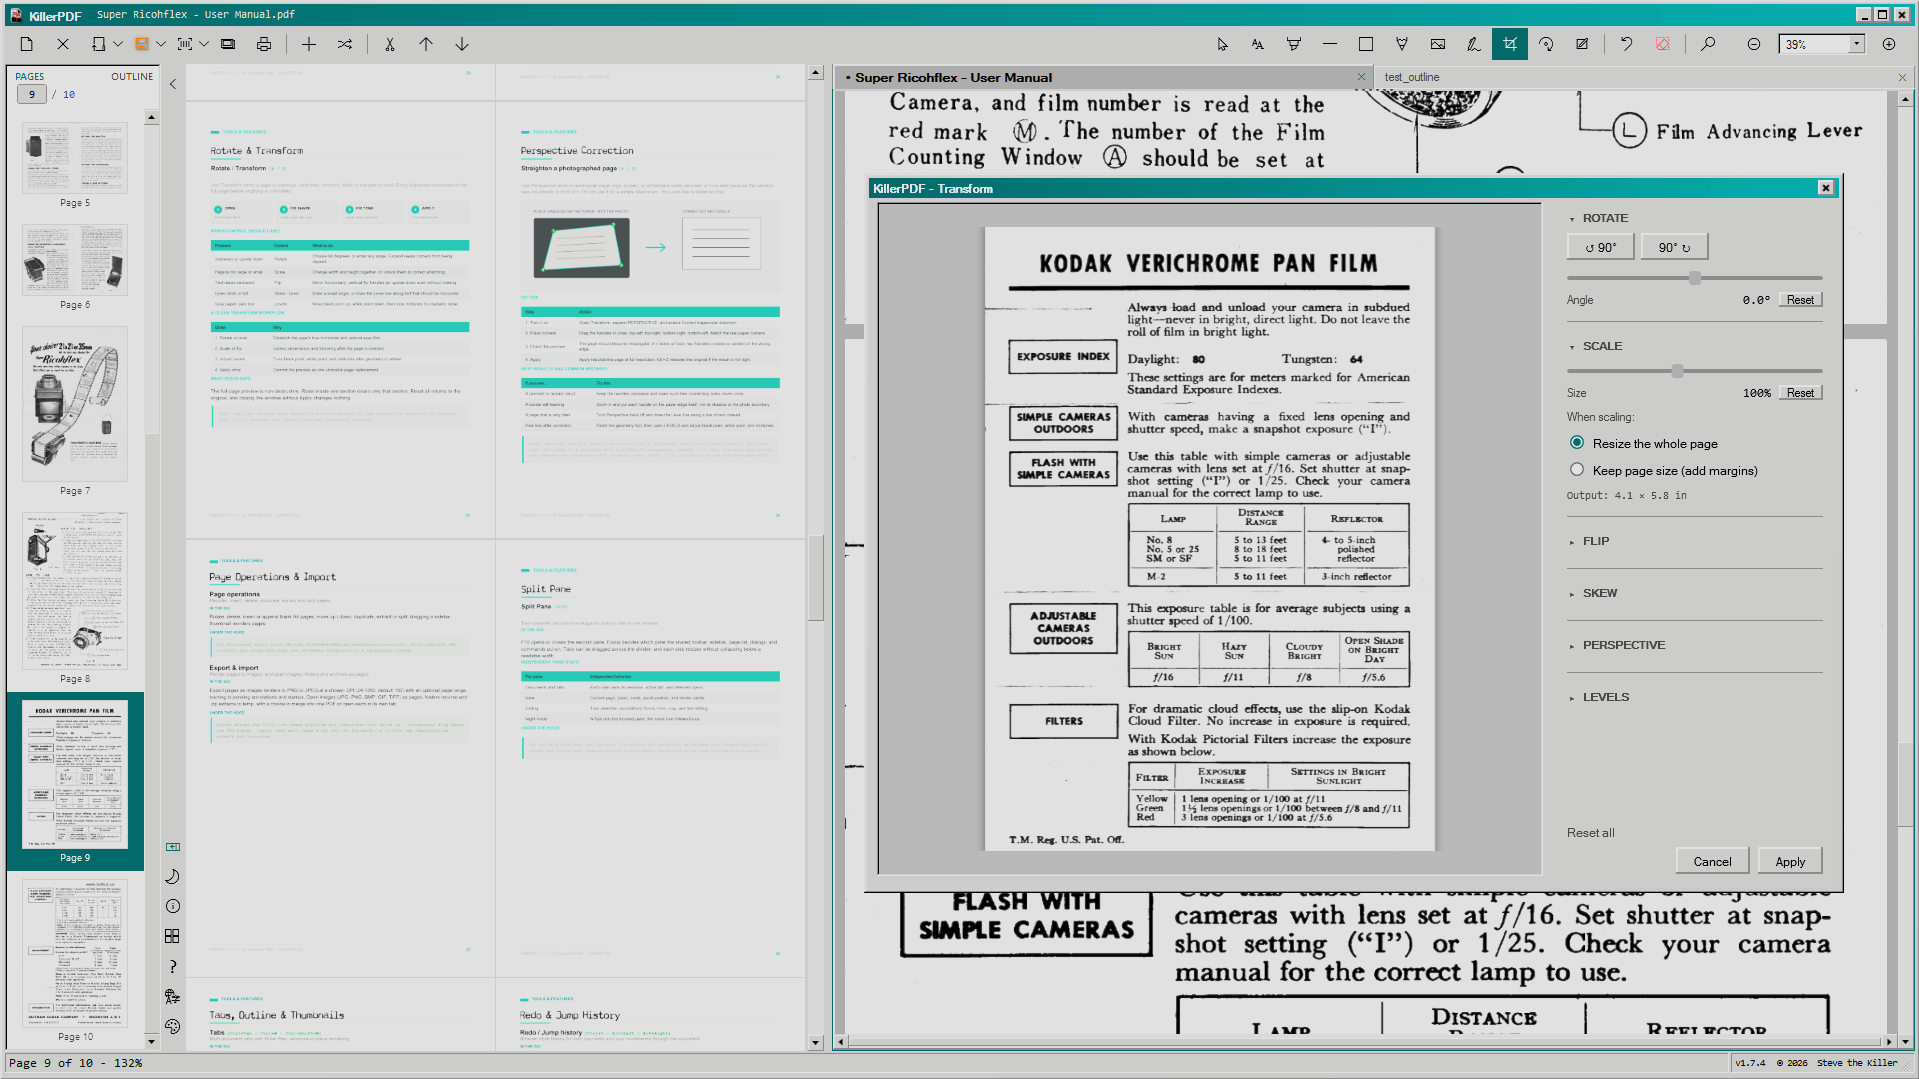
Task: Click the grid view icon in the side strip
Action: click(172, 936)
